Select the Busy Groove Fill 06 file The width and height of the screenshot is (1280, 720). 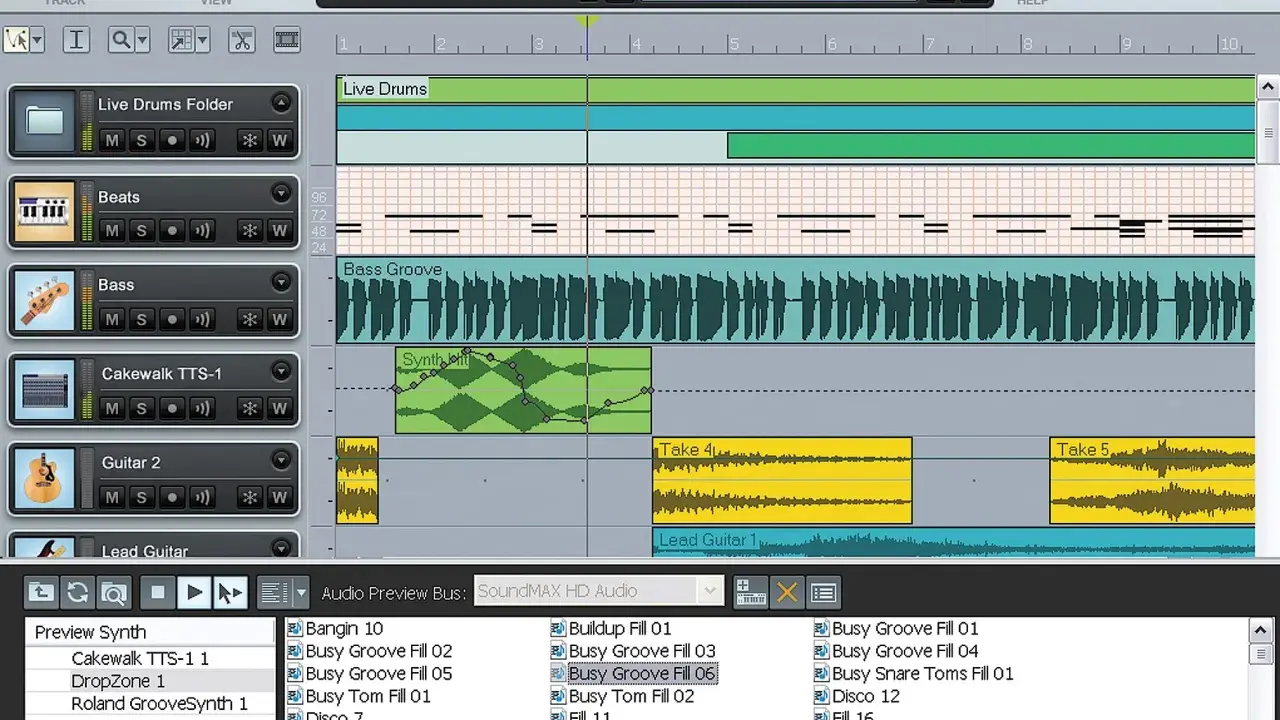point(642,674)
